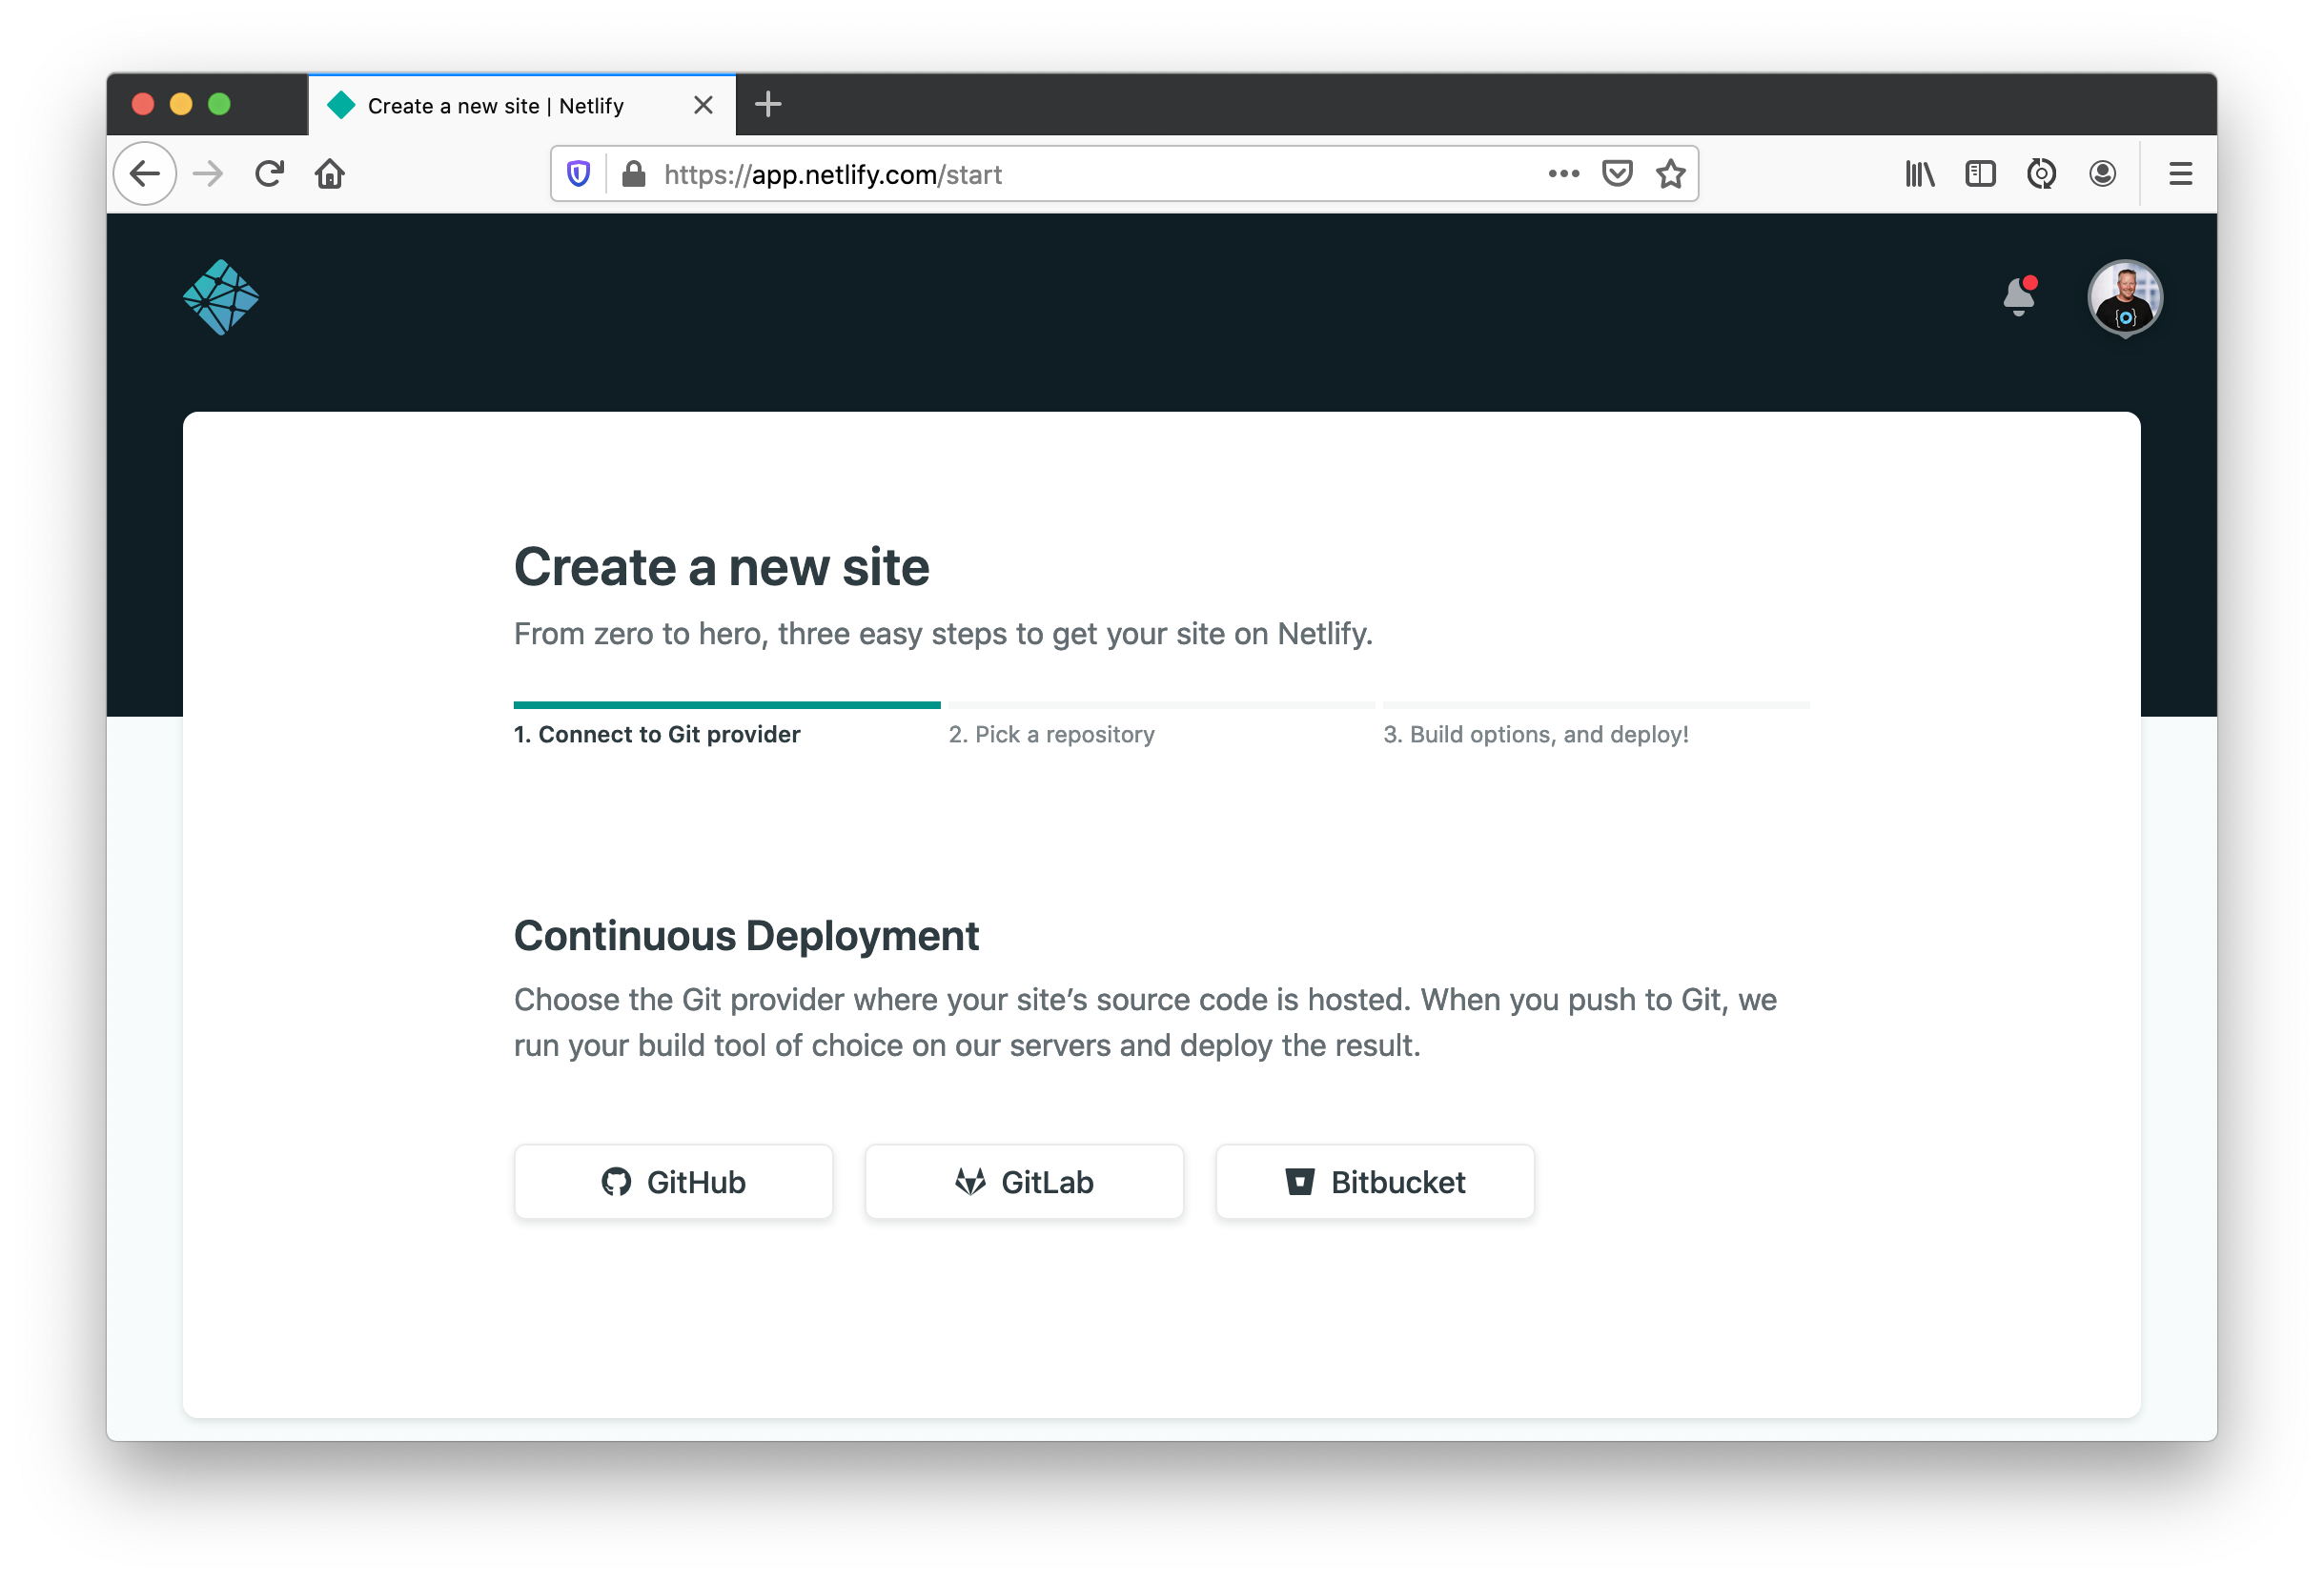
Task: Go to the browser home page
Action: [329, 174]
